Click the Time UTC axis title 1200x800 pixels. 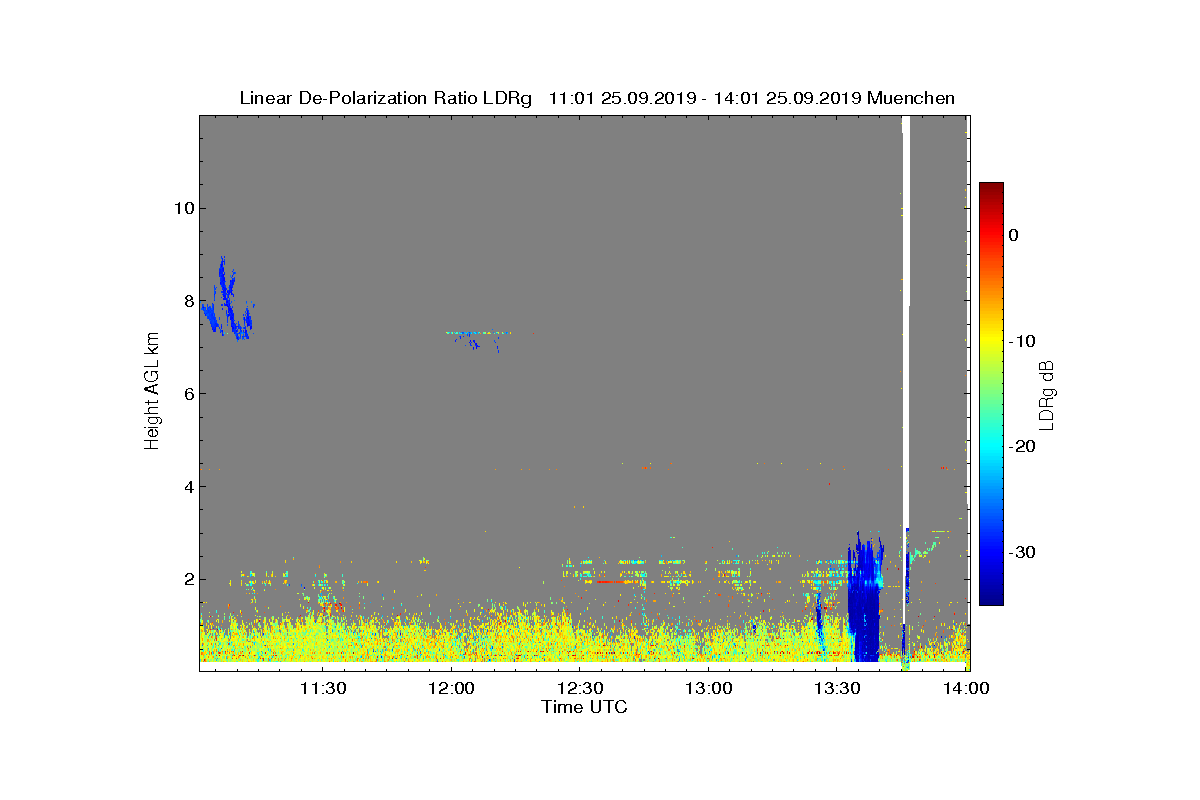coord(584,707)
